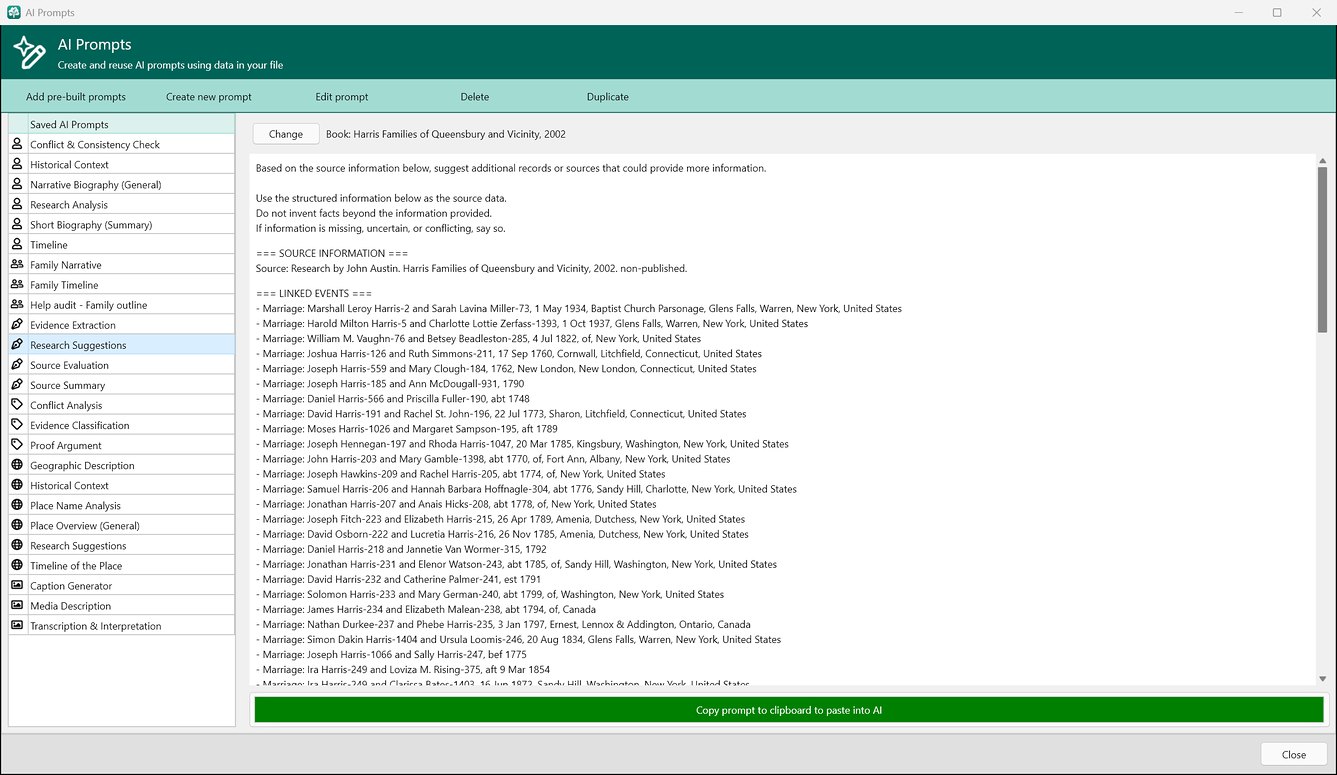Click the Change source button

tap(286, 134)
